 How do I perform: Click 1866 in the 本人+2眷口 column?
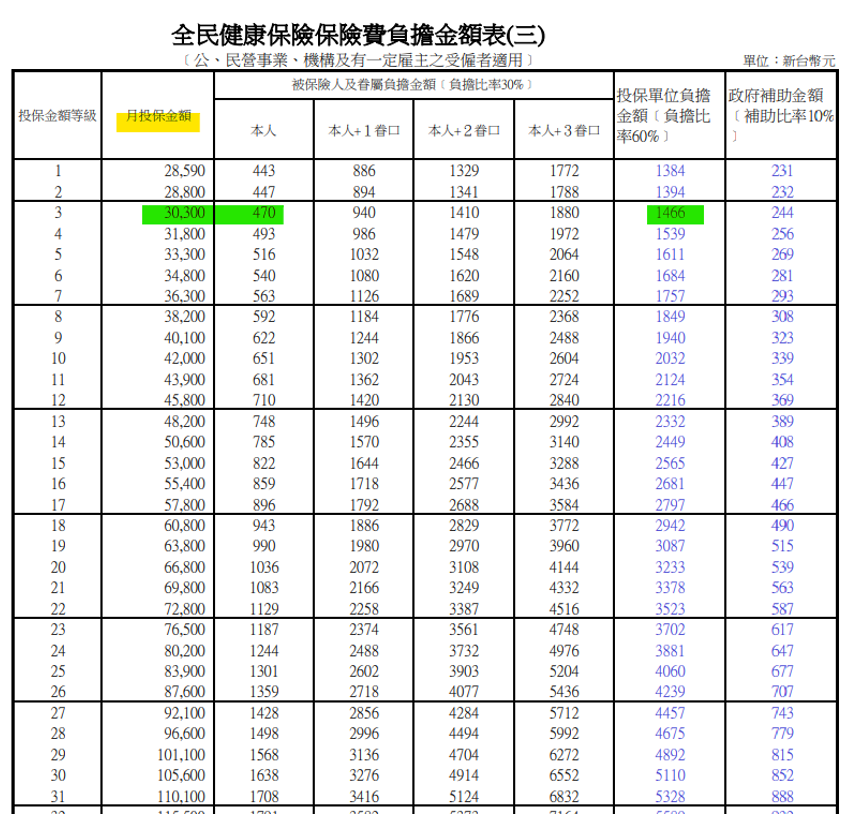point(464,338)
